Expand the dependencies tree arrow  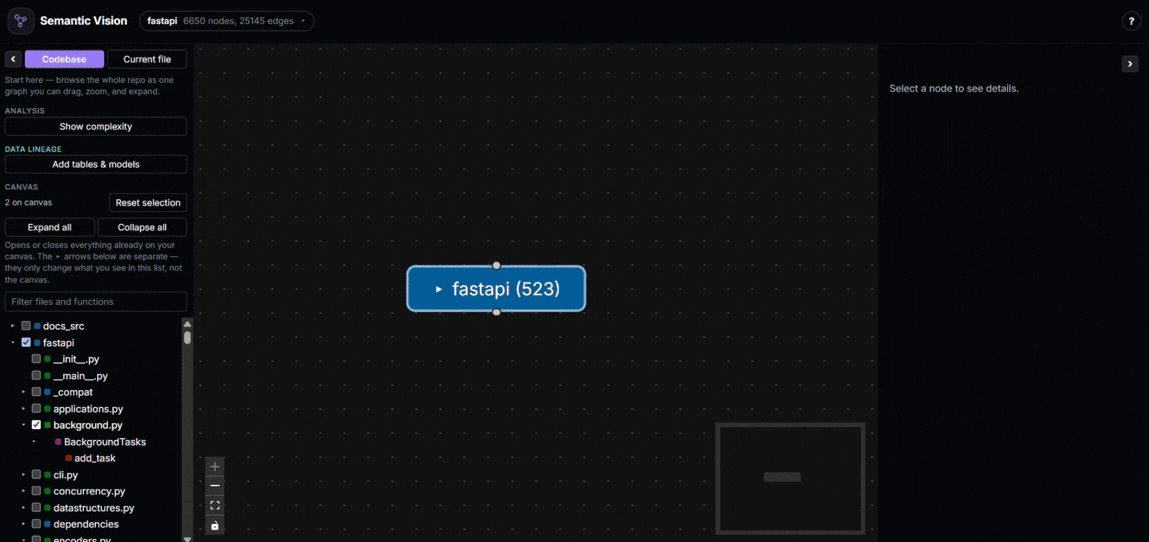click(23, 524)
